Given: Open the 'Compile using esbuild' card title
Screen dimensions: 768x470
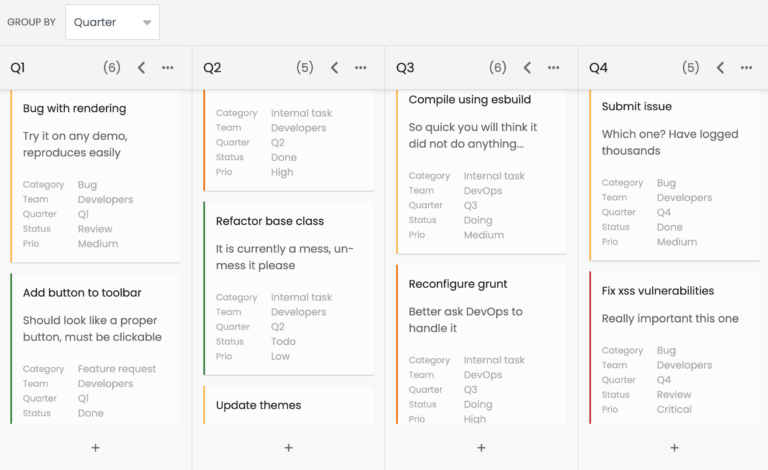Looking at the screenshot, I should pos(470,99).
